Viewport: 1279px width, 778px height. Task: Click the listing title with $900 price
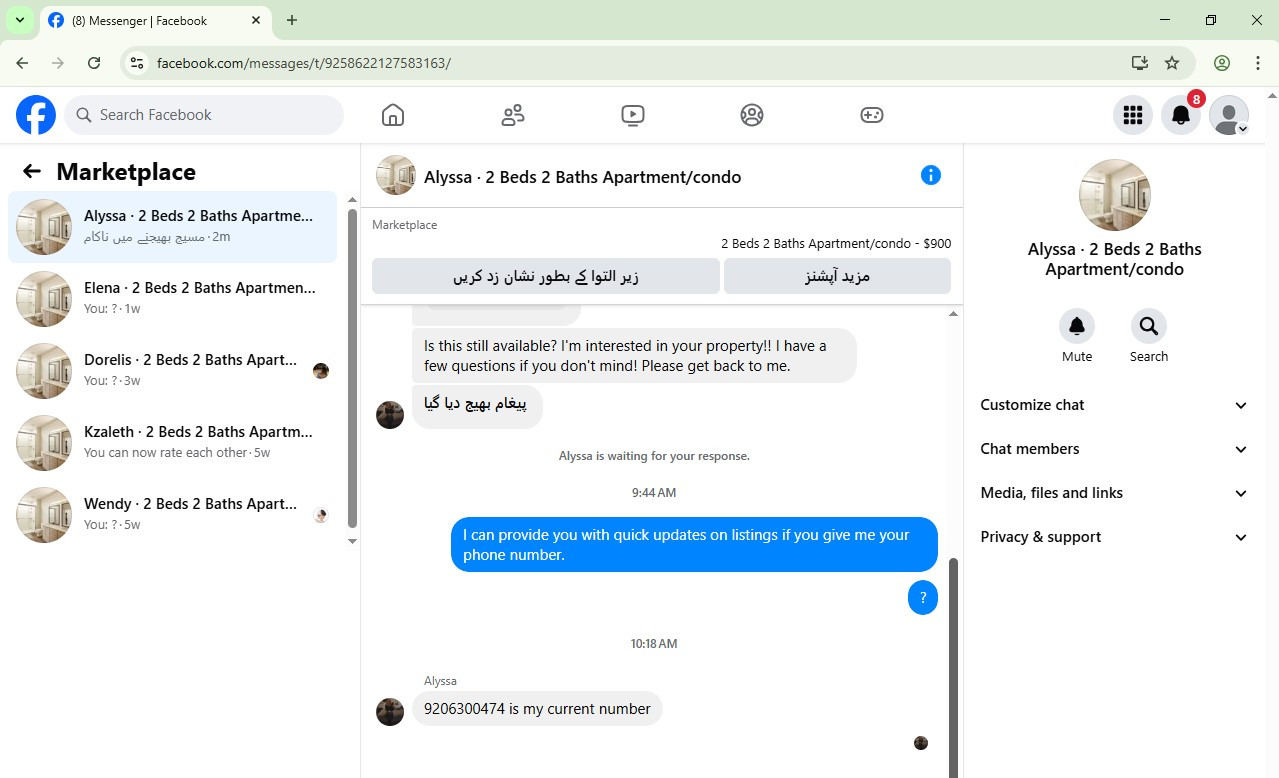[836, 243]
